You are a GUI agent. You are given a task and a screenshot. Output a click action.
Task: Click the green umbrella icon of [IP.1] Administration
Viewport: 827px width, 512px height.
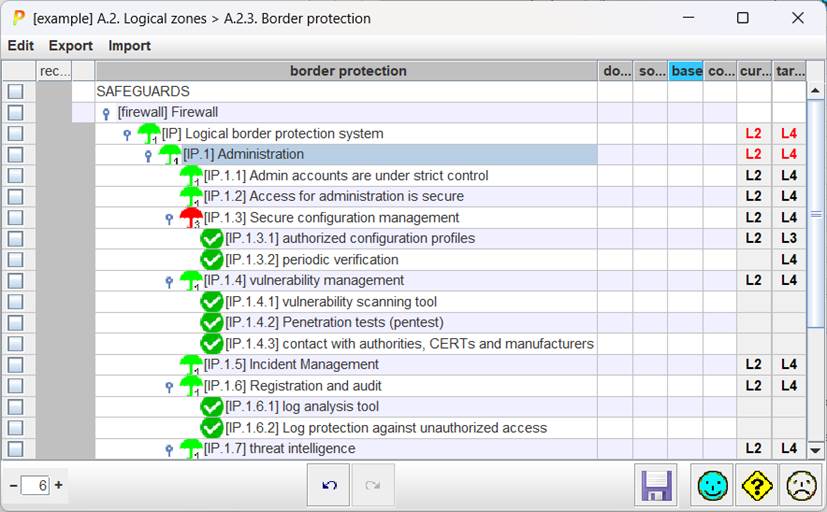click(x=170, y=154)
